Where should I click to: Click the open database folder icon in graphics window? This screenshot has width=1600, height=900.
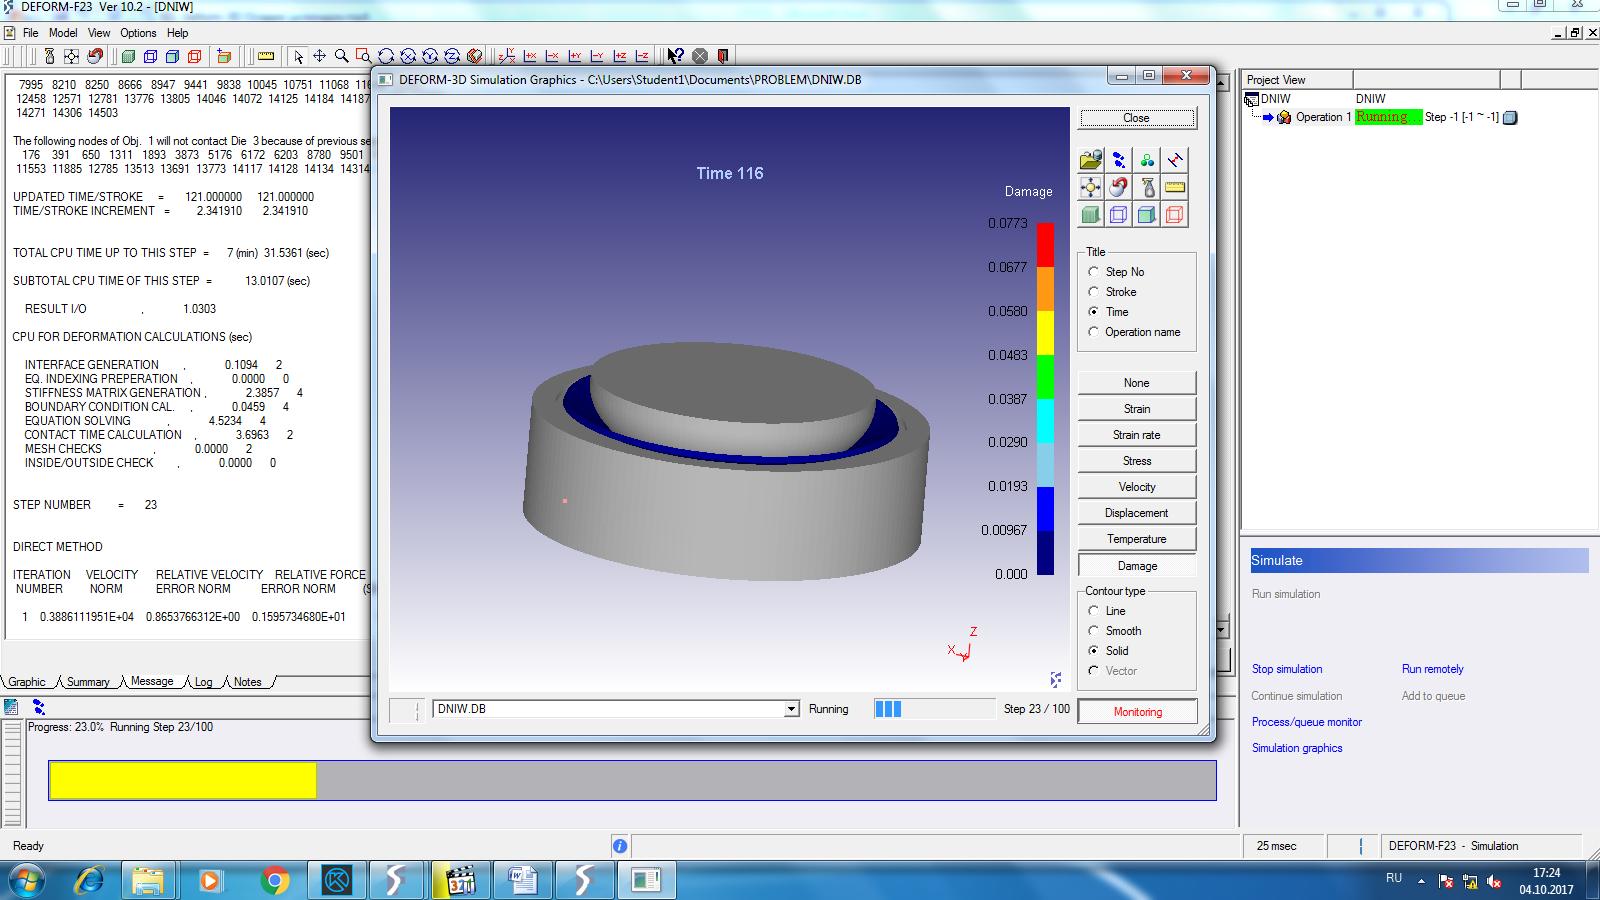point(1090,160)
